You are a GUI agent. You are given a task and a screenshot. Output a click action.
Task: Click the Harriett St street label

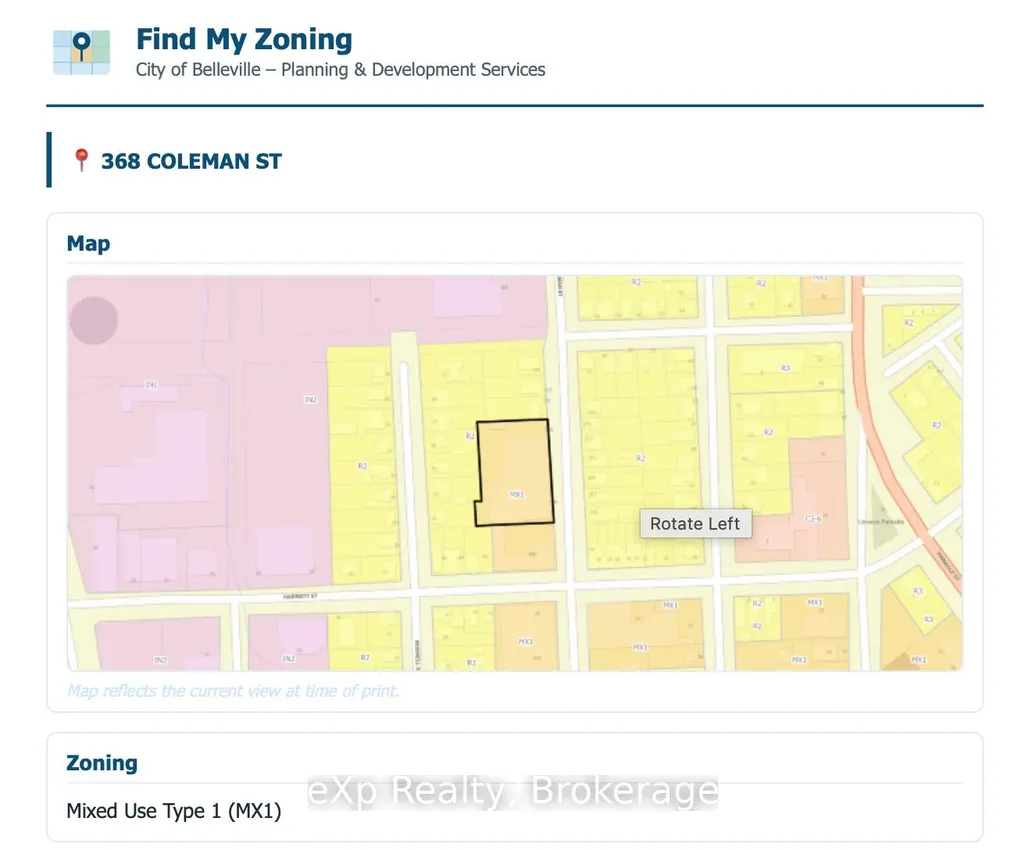[x=300, y=596]
